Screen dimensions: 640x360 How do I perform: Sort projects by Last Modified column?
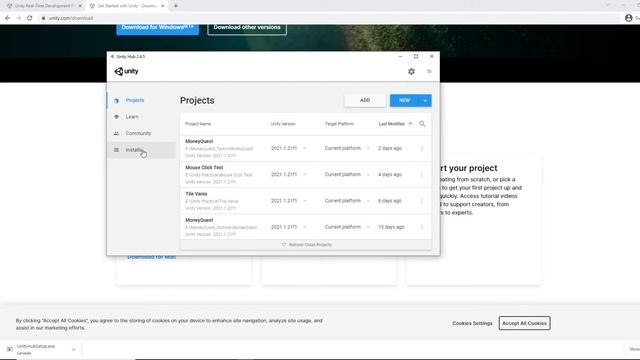tap(395, 124)
